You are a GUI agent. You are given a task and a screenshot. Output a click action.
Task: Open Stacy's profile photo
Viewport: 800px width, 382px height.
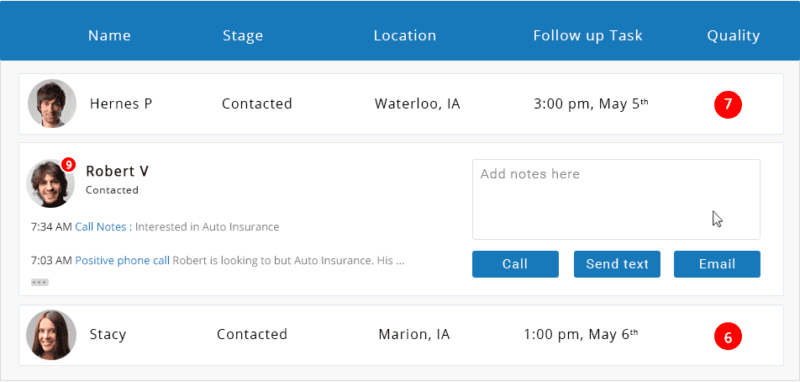click(x=51, y=335)
